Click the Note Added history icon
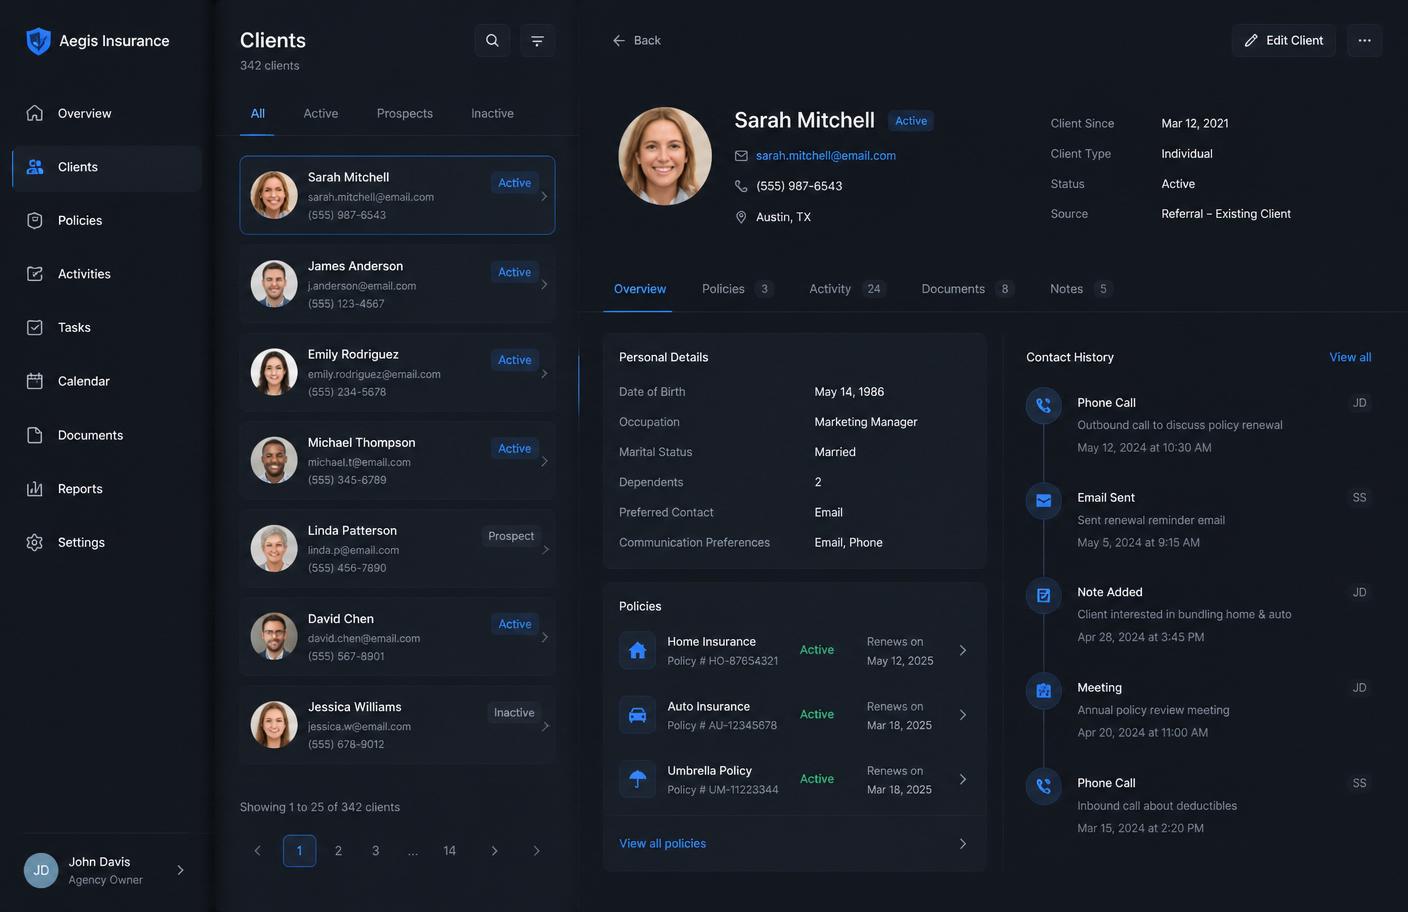The image size is (1408, 912). pyautogui.click(x=1043, y=595)
